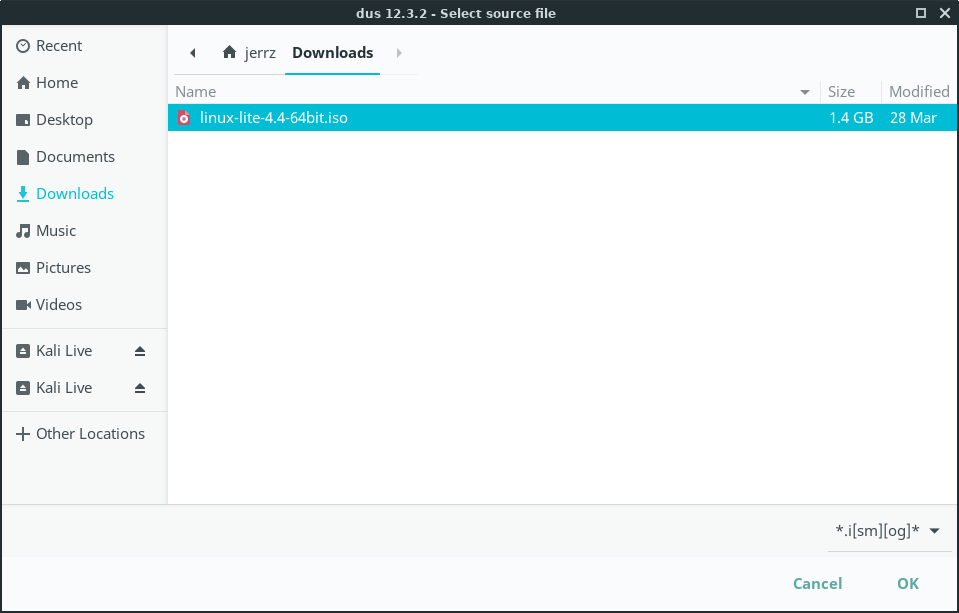The image size is (959, 613).
Task: Open the Pictures folder in sidebar
Action: tap(63, 268)
